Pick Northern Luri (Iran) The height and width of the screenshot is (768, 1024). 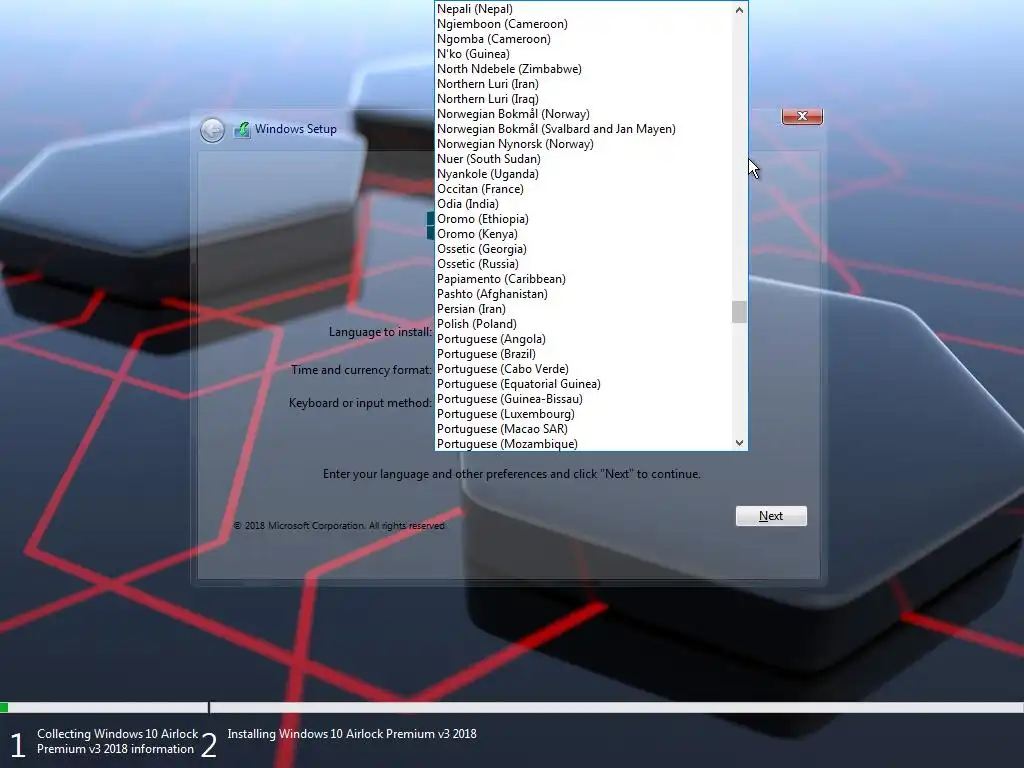click(584, 84)
